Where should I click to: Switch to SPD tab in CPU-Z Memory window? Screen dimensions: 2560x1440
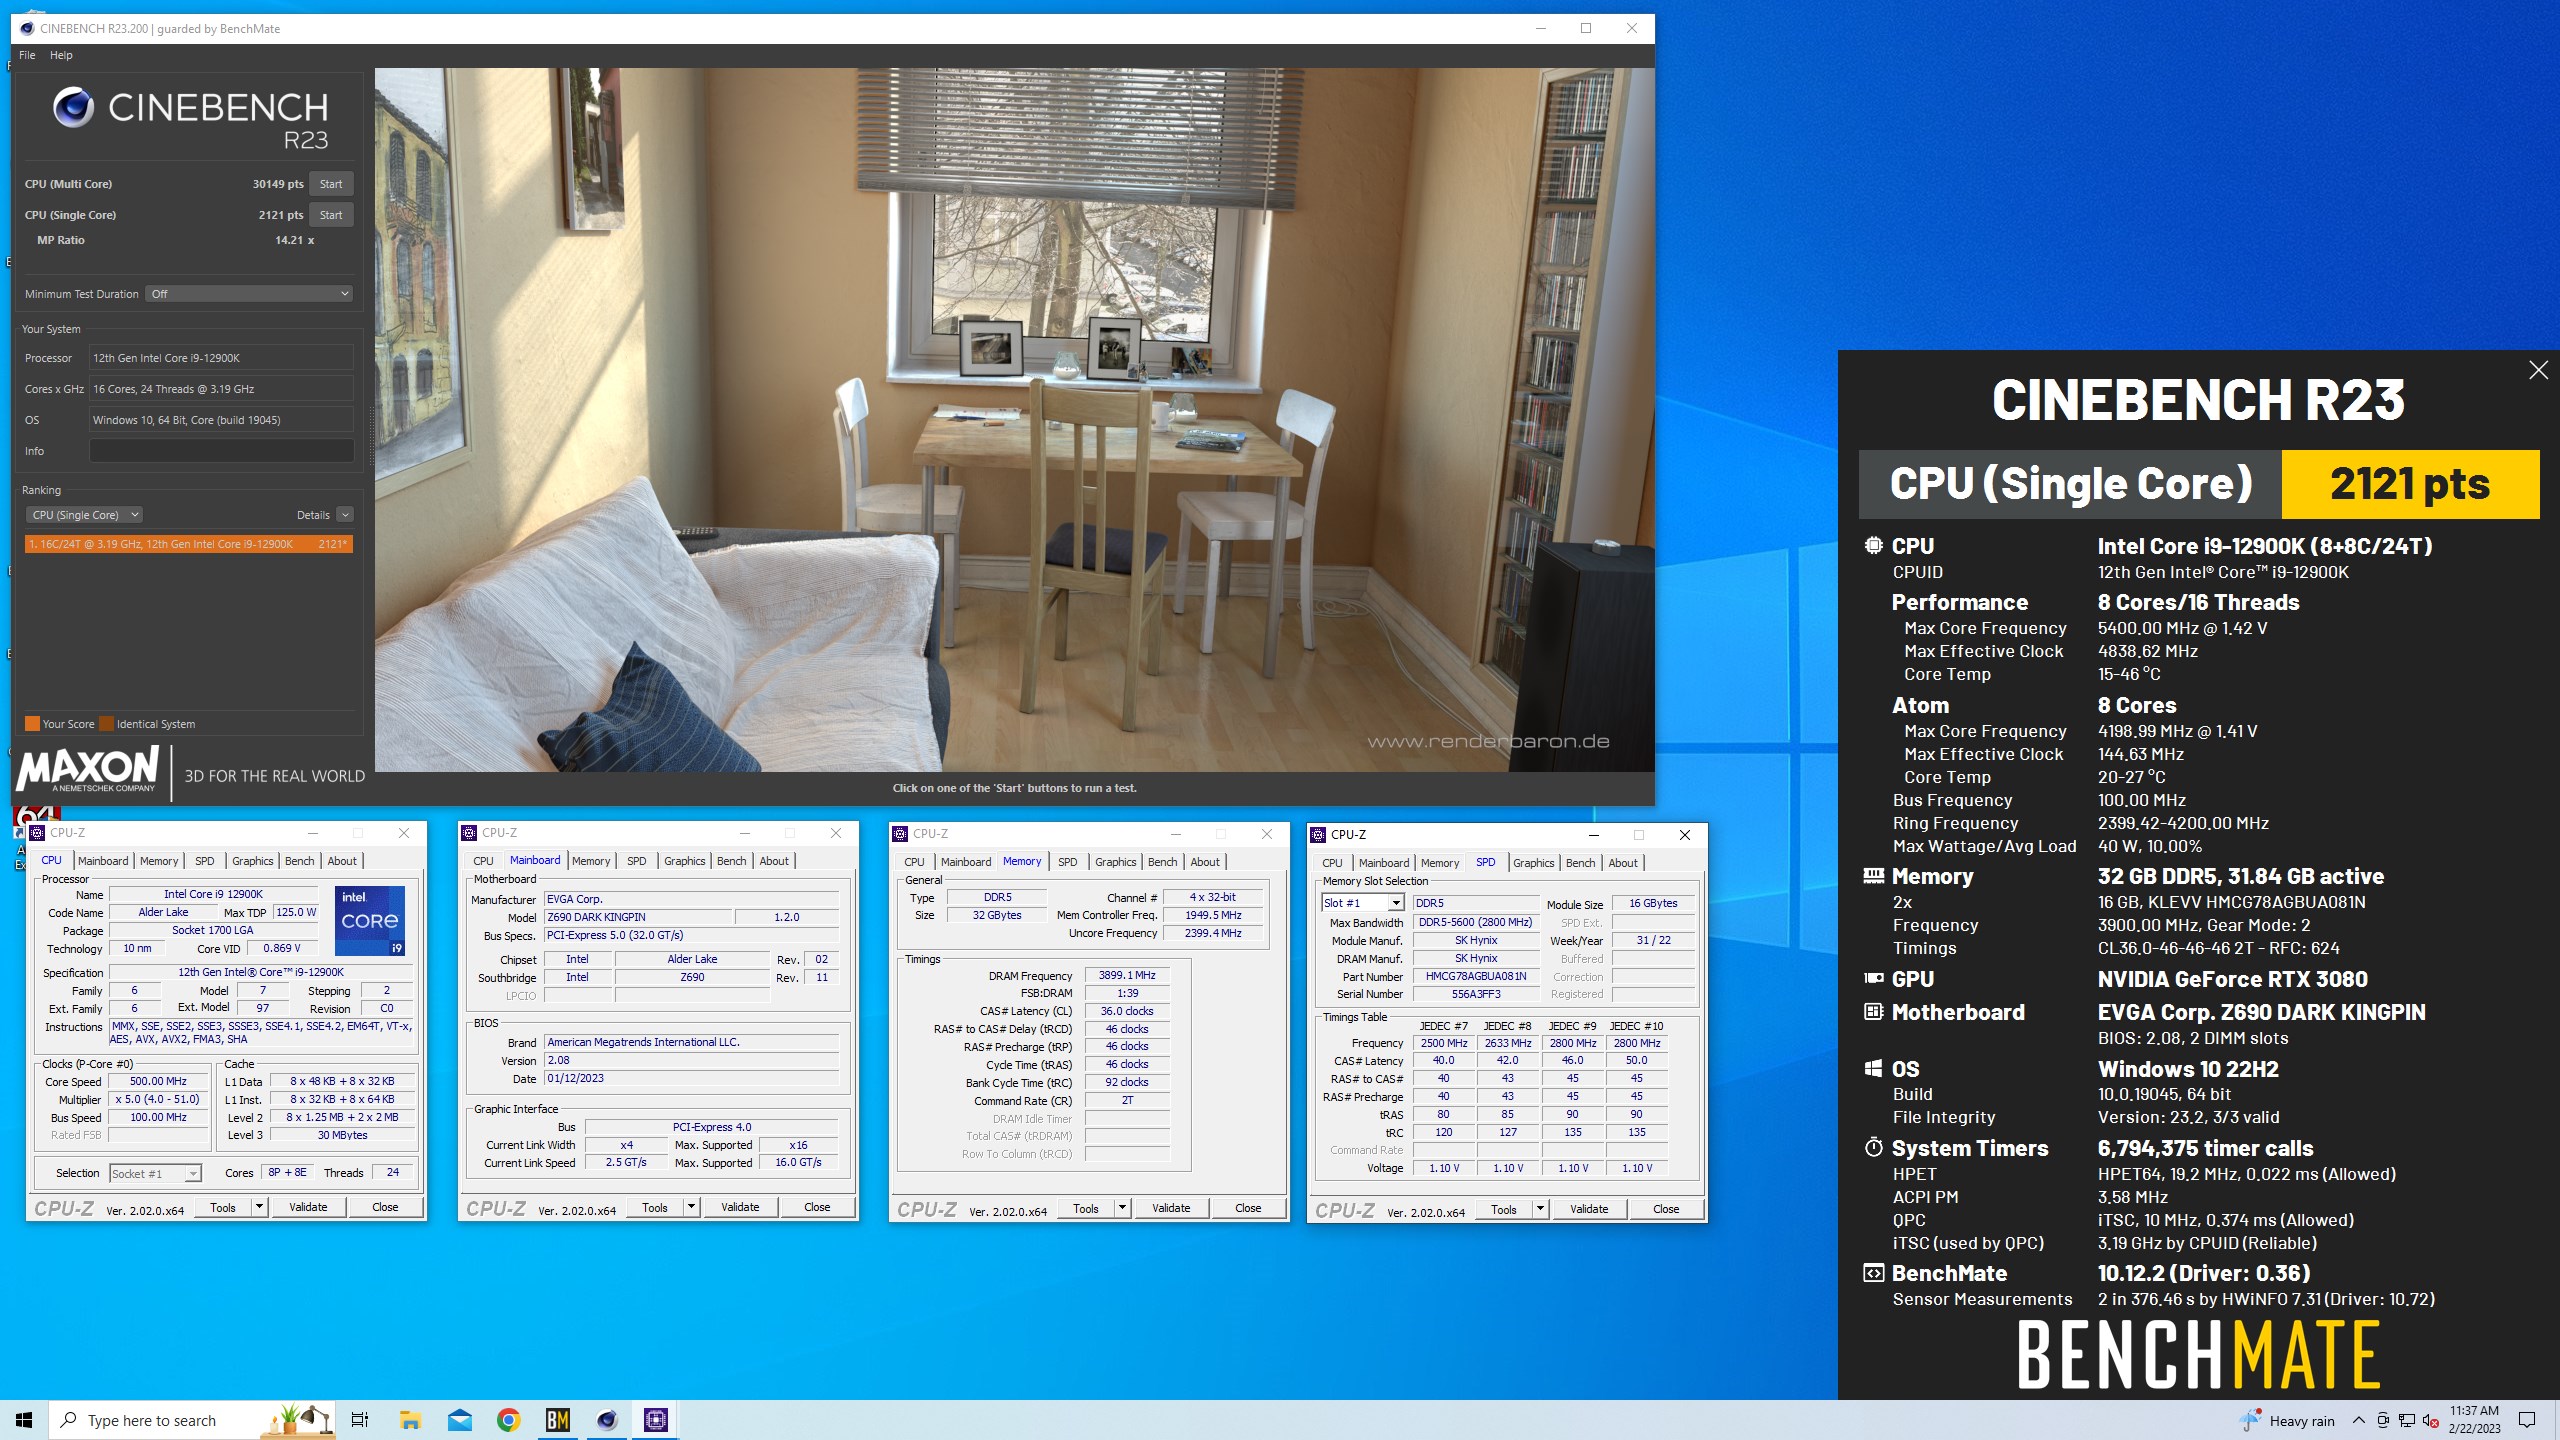1068,862
